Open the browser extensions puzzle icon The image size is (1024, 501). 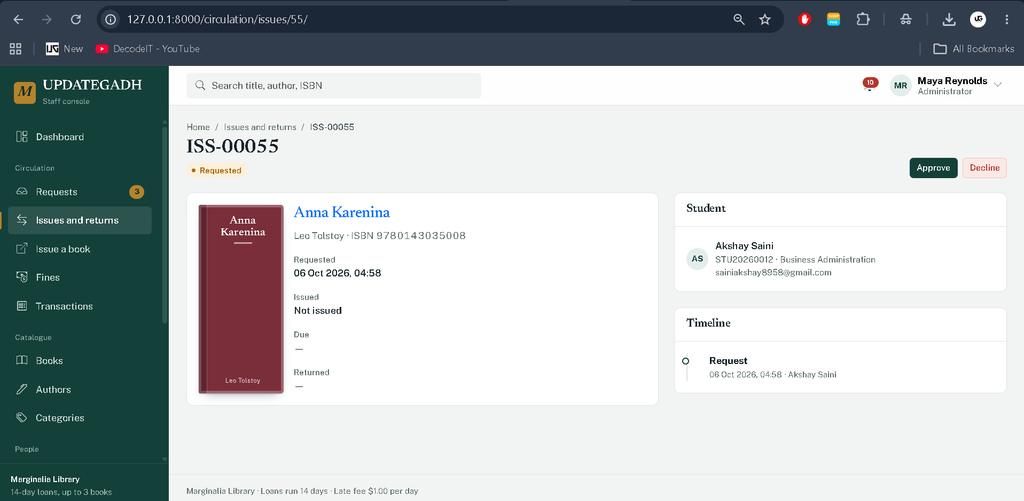pyautogui.click(x=863, y=20)
